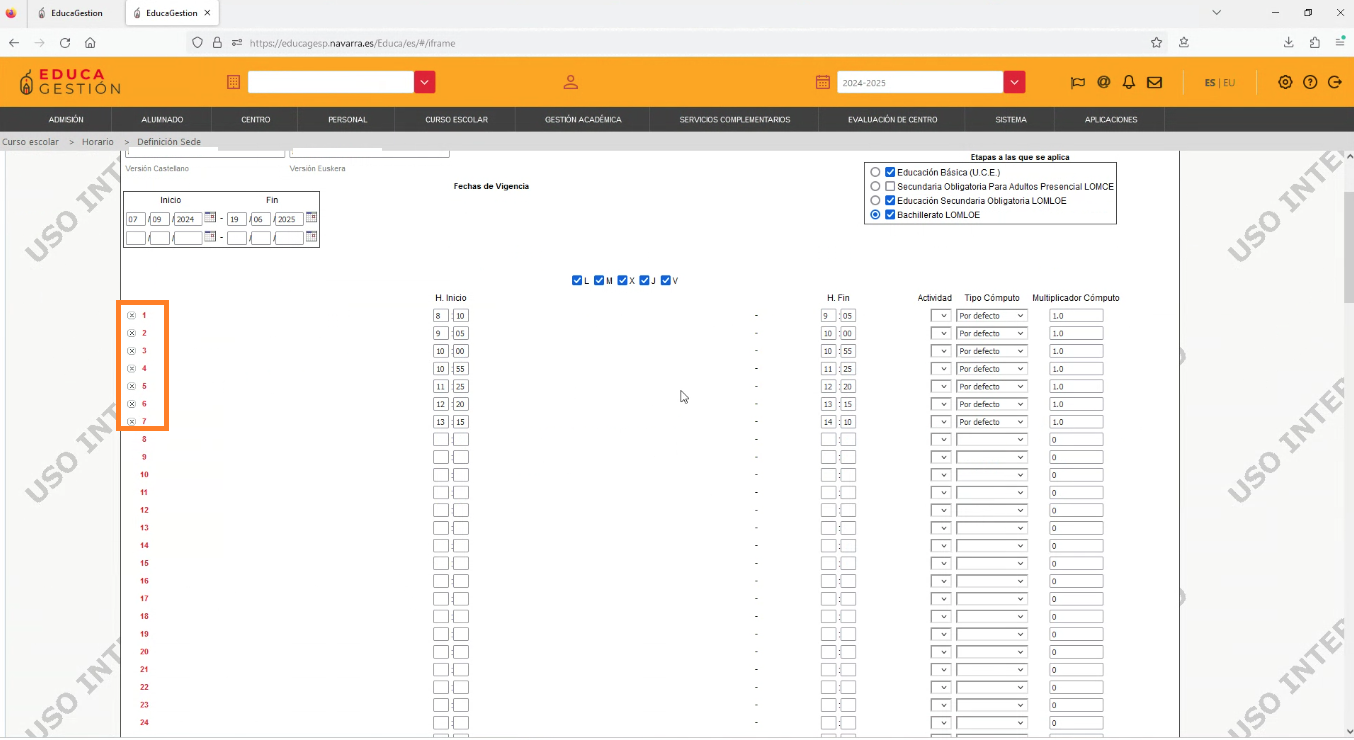Delete session row 3 with X icon
Screen dimensions: 1354x740
coord(131,351)
